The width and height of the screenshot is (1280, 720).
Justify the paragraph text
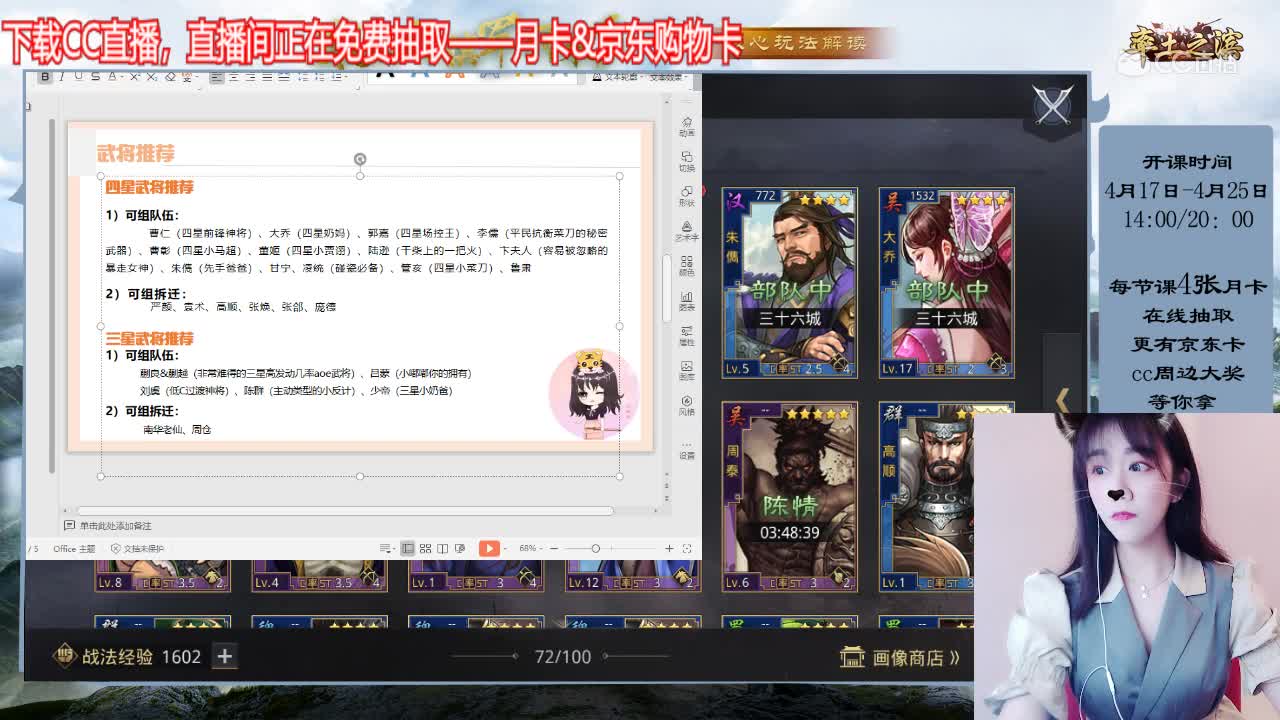pos(266,77)
